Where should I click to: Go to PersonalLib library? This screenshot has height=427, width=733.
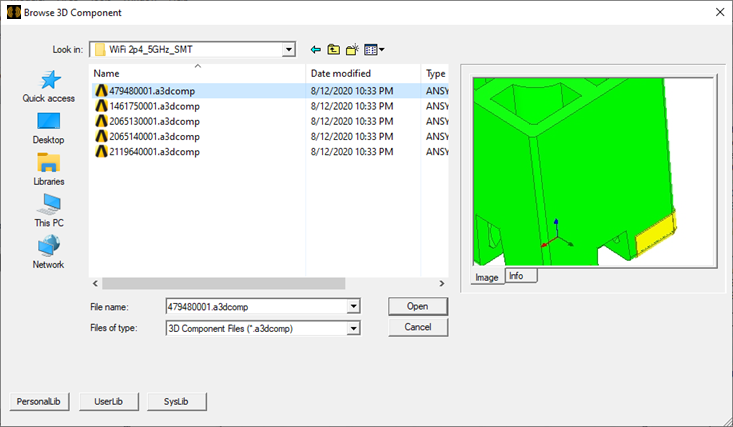coord(39,401)
